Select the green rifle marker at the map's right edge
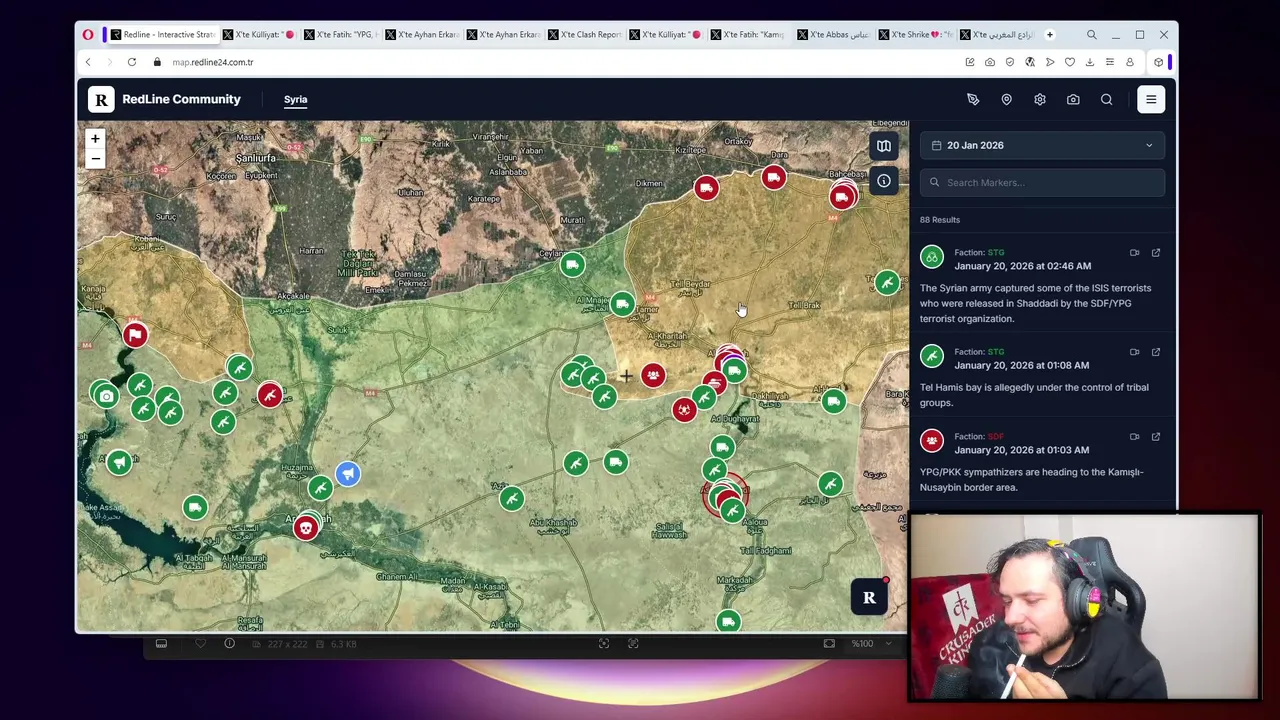 [x=886, y=283]
